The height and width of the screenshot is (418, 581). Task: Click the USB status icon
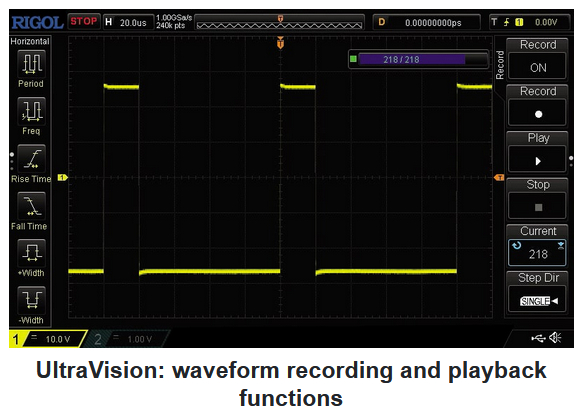(538, 338)
